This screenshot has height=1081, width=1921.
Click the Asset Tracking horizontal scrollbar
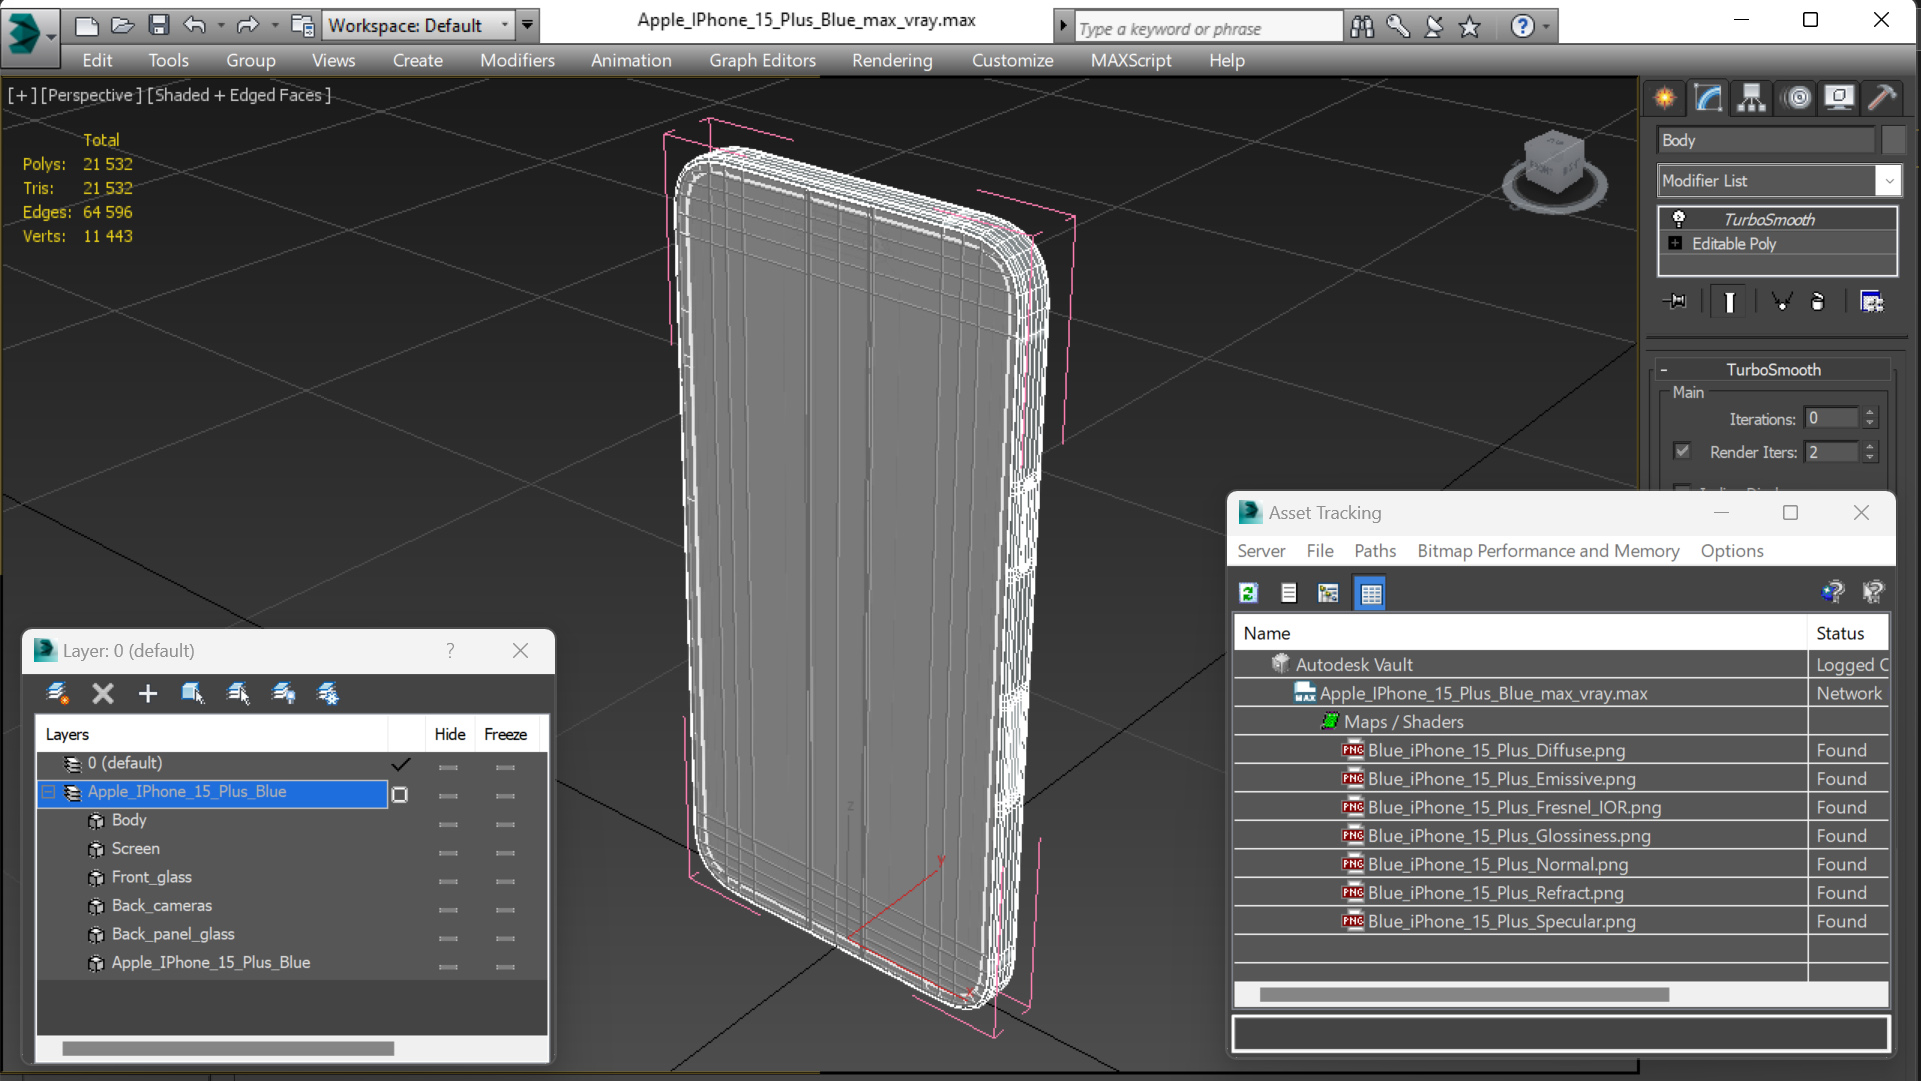coord(1464,994)
